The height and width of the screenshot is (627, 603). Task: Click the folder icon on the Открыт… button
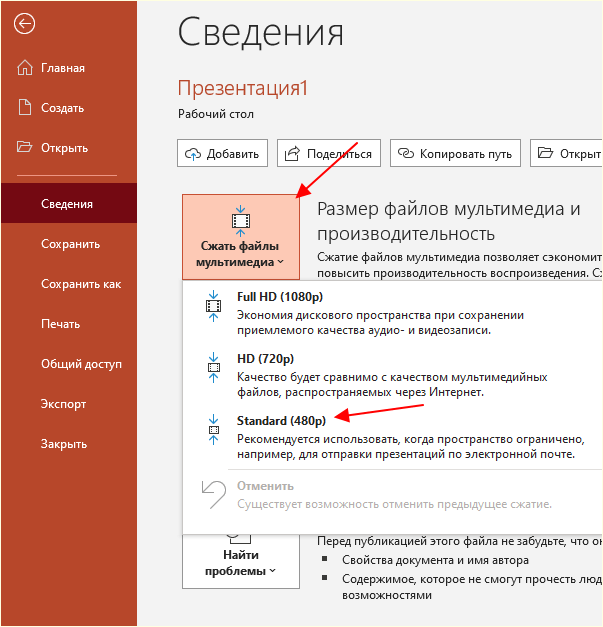click(545, 153)
